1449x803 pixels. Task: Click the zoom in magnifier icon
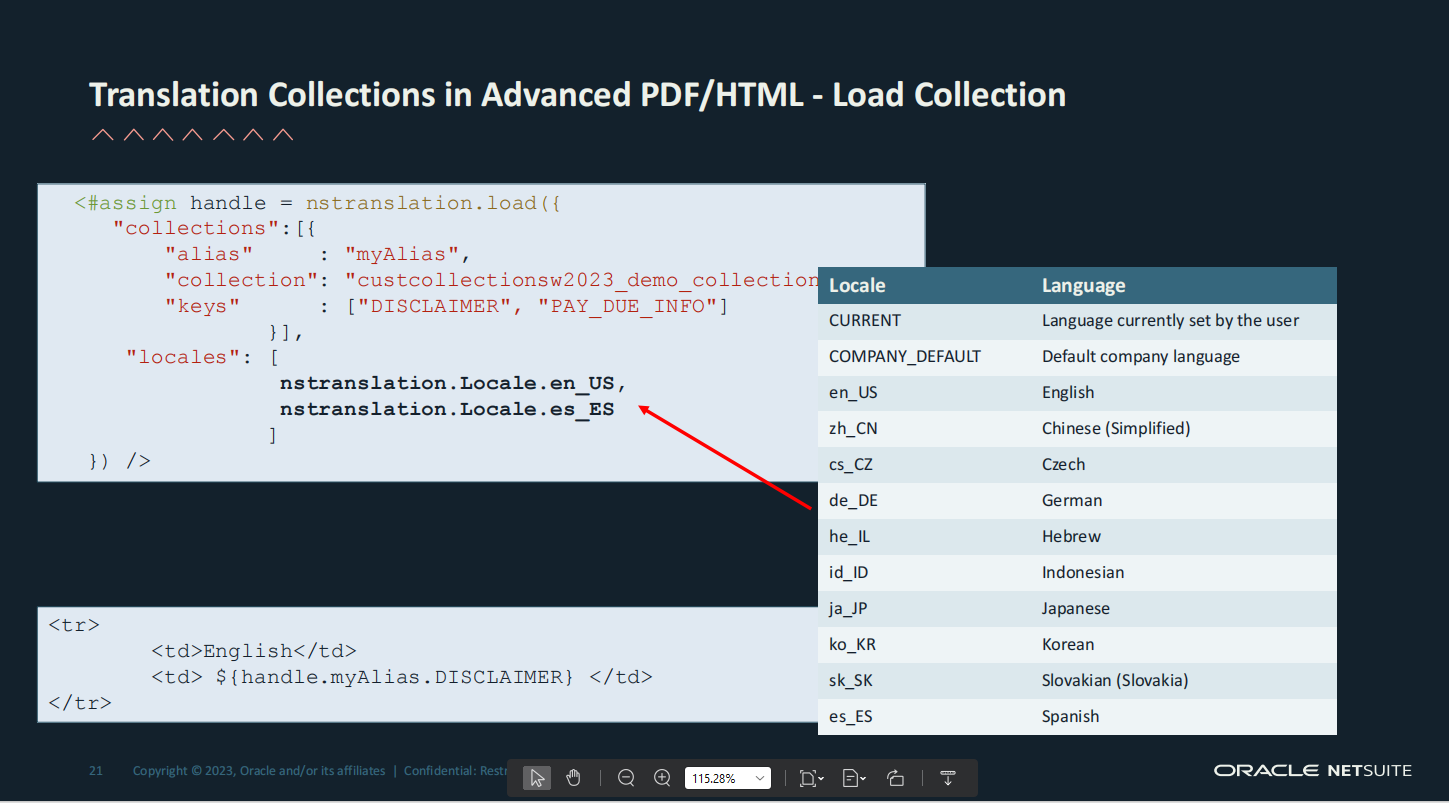point(662,778)
